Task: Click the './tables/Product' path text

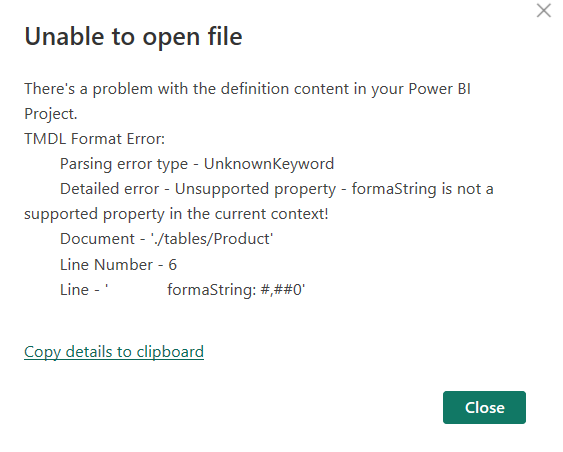Action: (x=212, y=239)
